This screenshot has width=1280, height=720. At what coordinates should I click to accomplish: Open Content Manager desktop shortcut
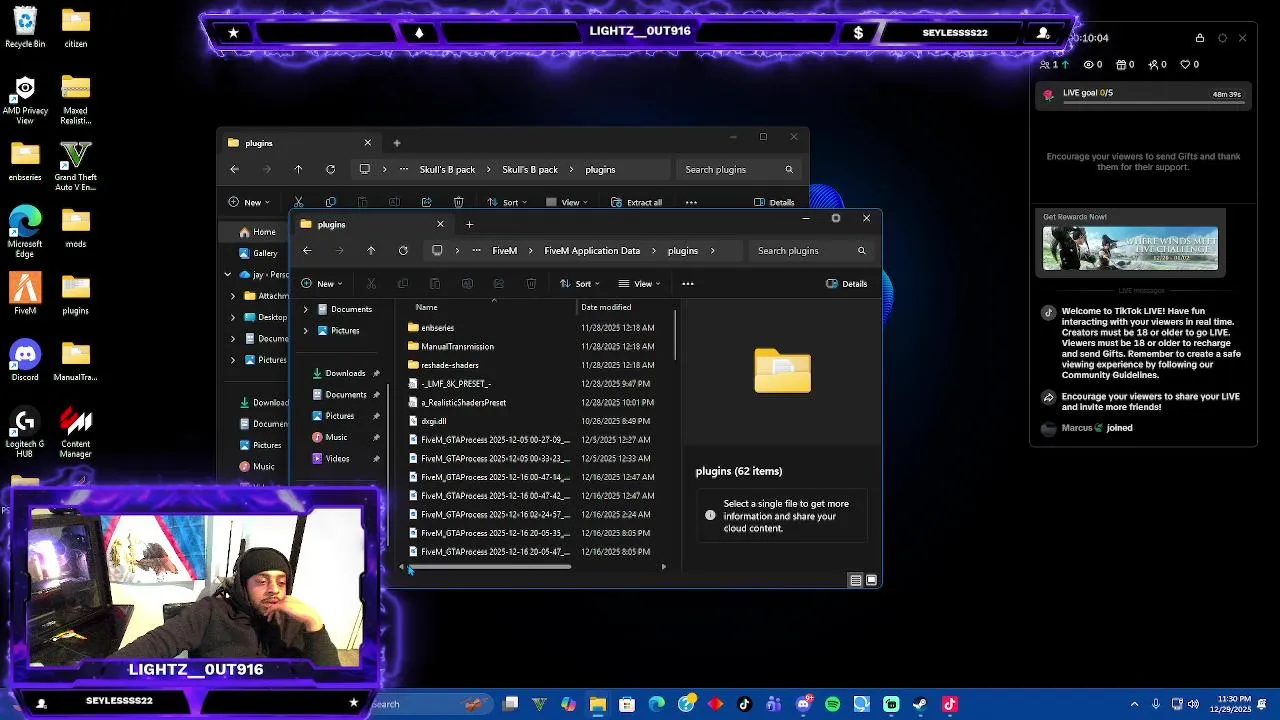(x=75, y=433)
